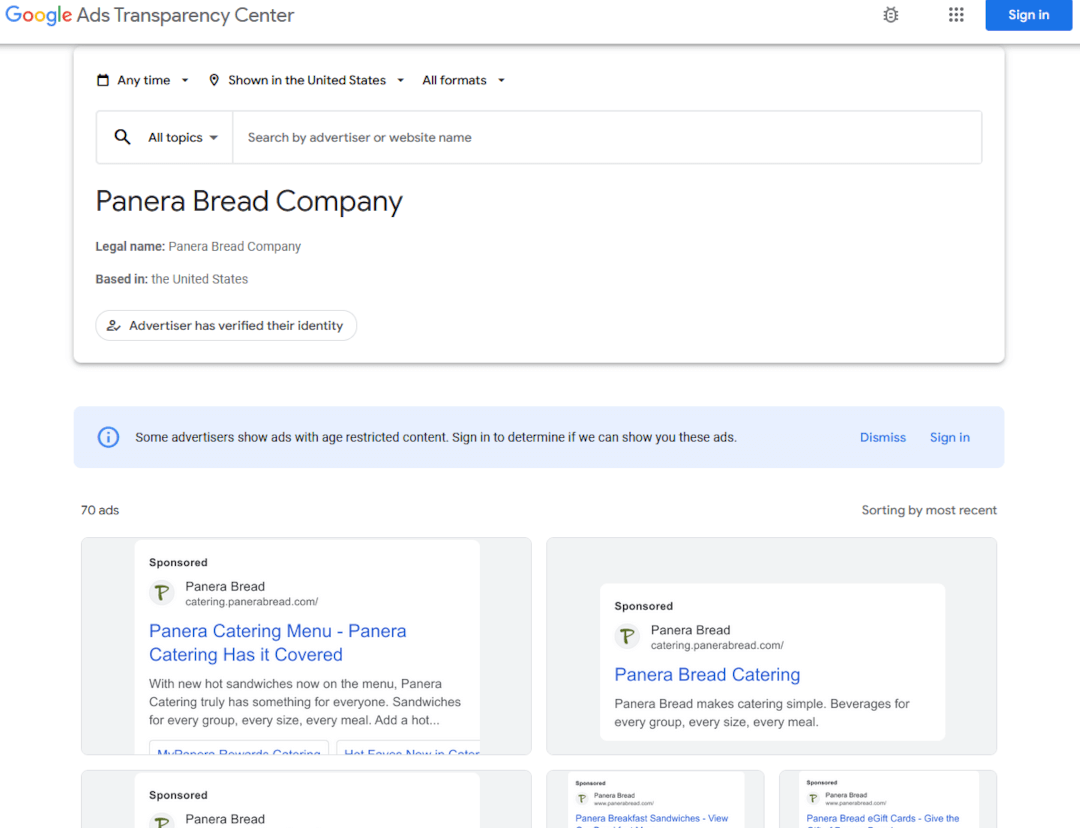The width and height of the screenshot is (1080, 828).
Task: Dismiss the age restricted content banner
Action: point(882,437)
